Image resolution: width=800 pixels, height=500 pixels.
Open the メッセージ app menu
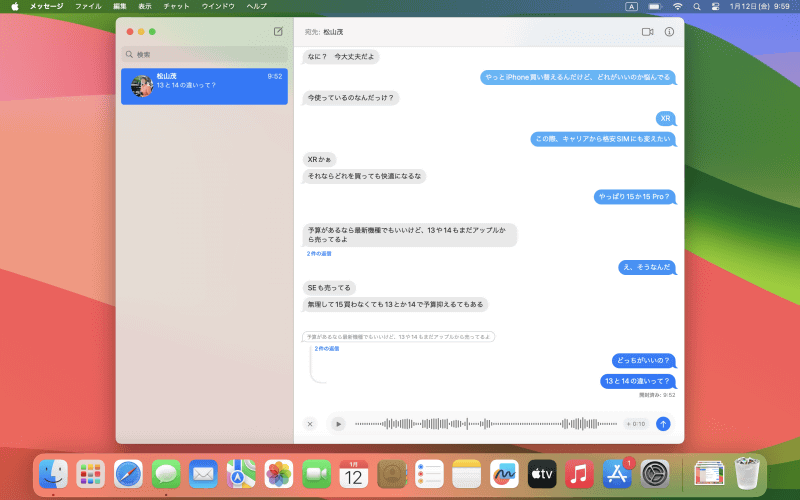pyautogui.click(x=46, y=6)
